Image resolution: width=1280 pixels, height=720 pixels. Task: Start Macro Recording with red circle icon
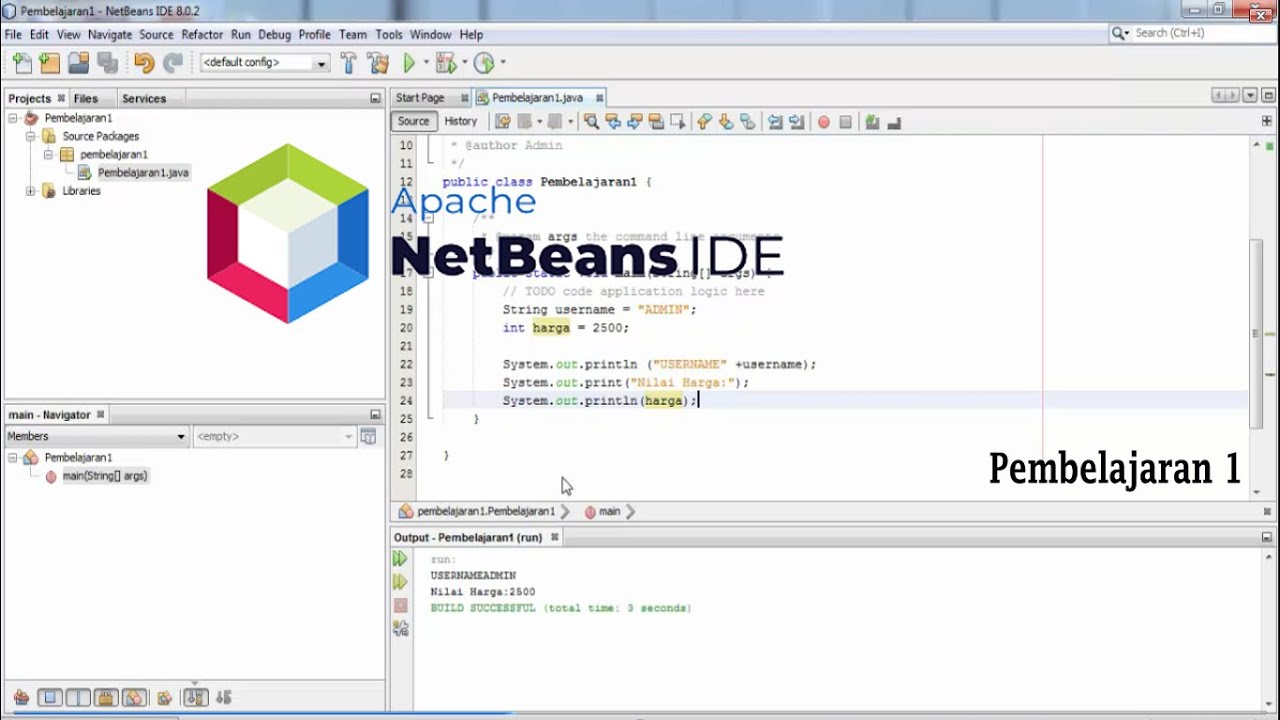[x=824, y=122]
